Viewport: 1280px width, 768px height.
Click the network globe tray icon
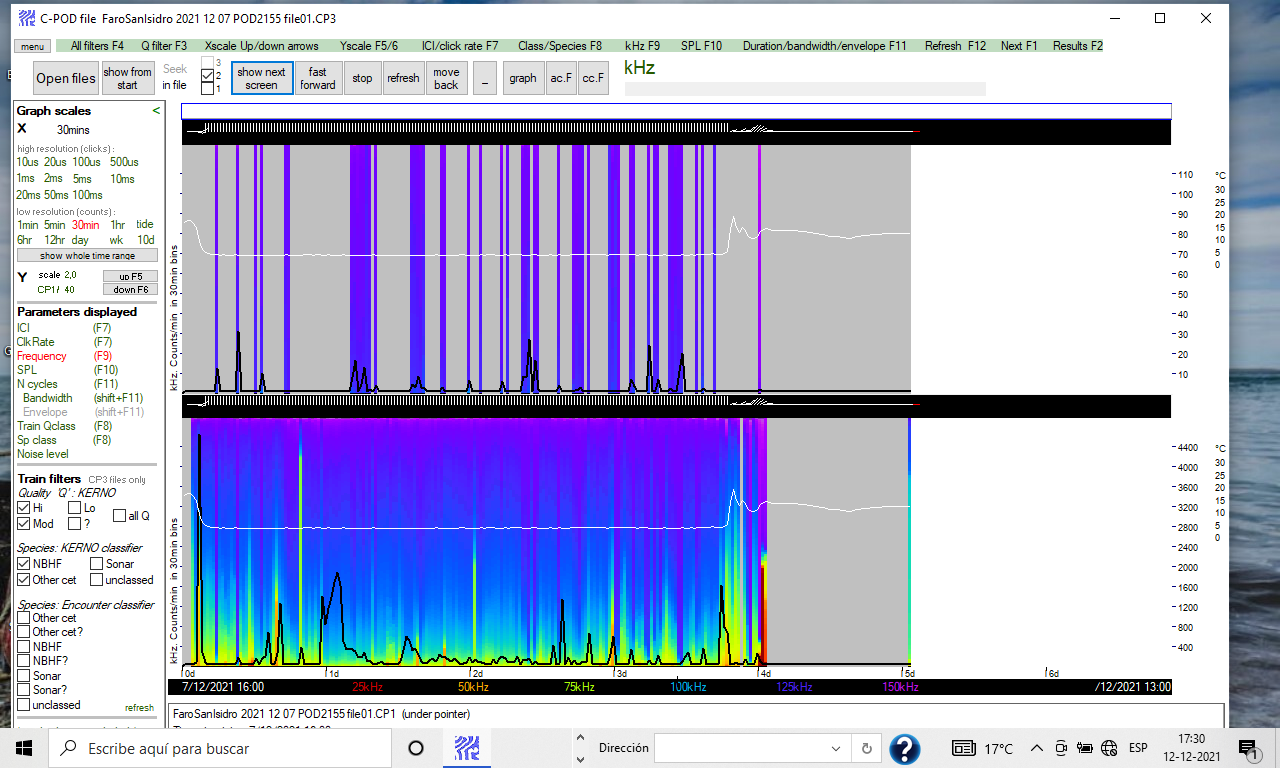tap(1108, 748)
